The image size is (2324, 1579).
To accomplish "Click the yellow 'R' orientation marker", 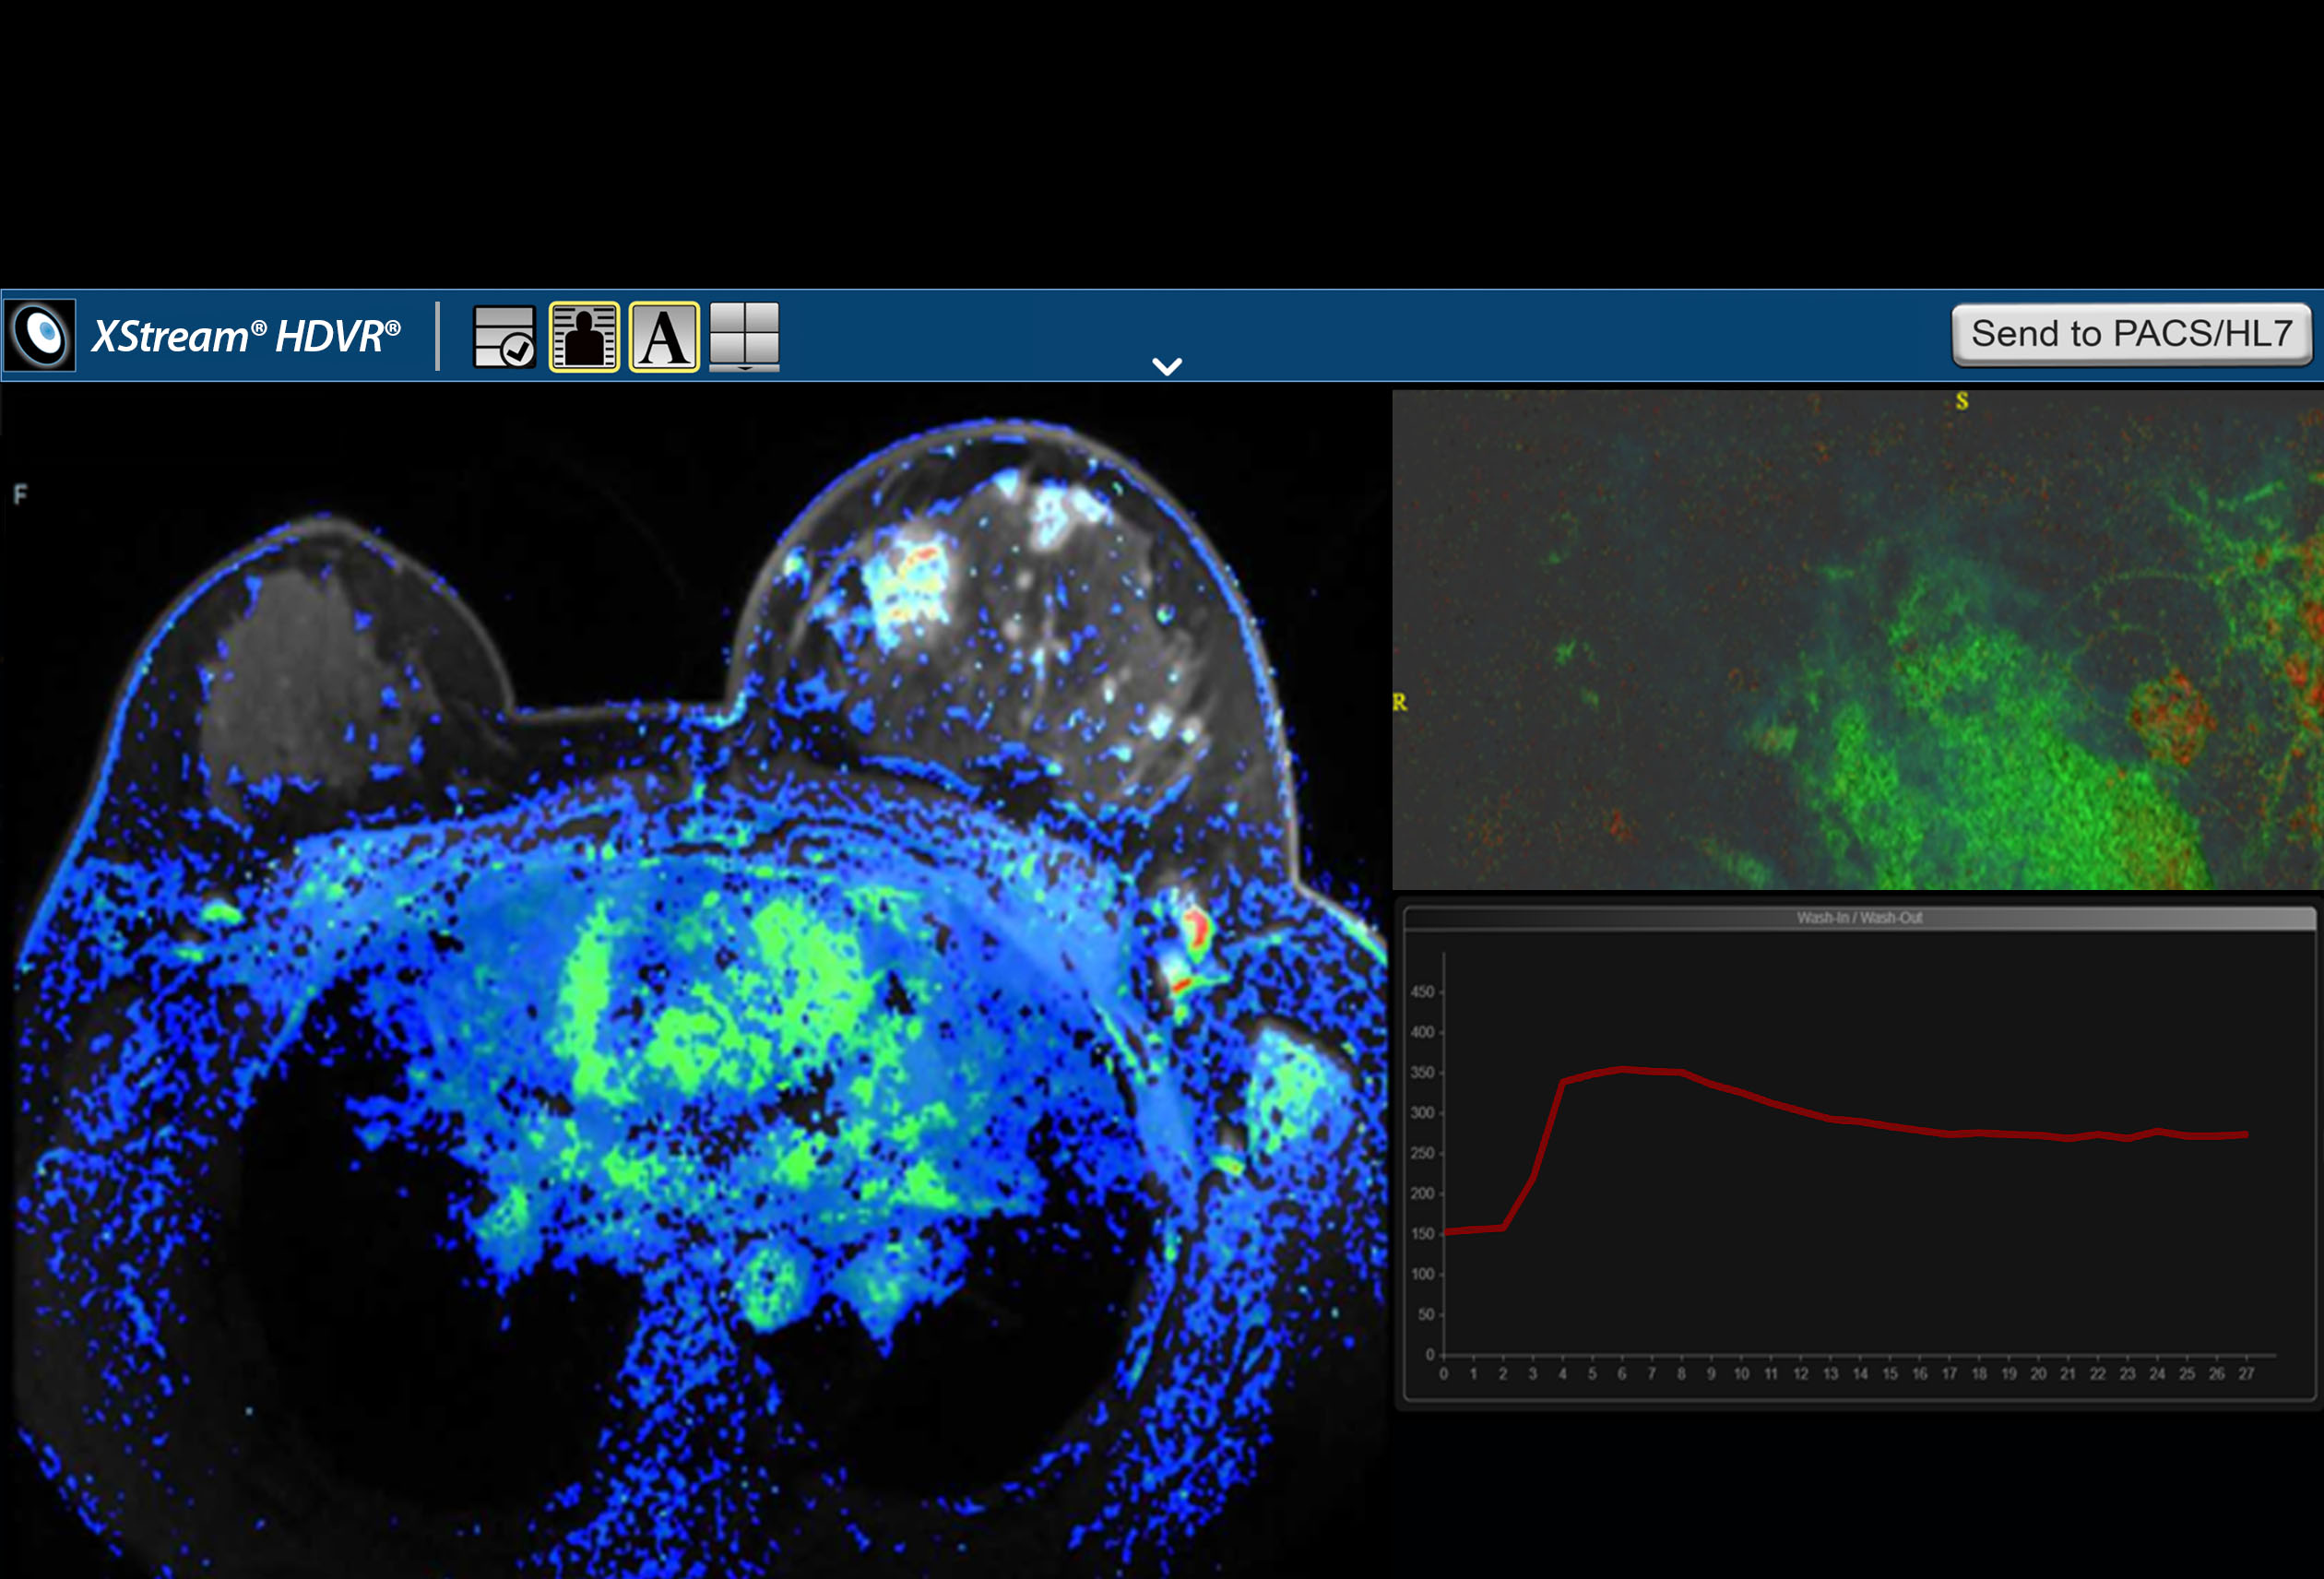I will tap(1400, 703).
